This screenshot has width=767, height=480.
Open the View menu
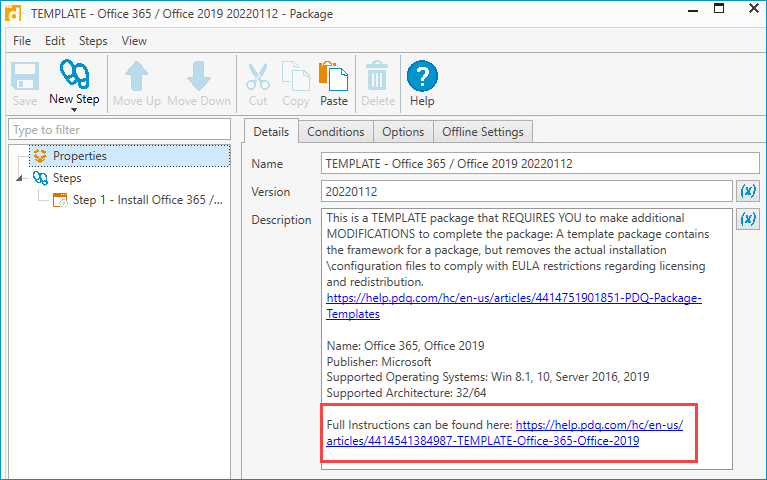(134, 41)
